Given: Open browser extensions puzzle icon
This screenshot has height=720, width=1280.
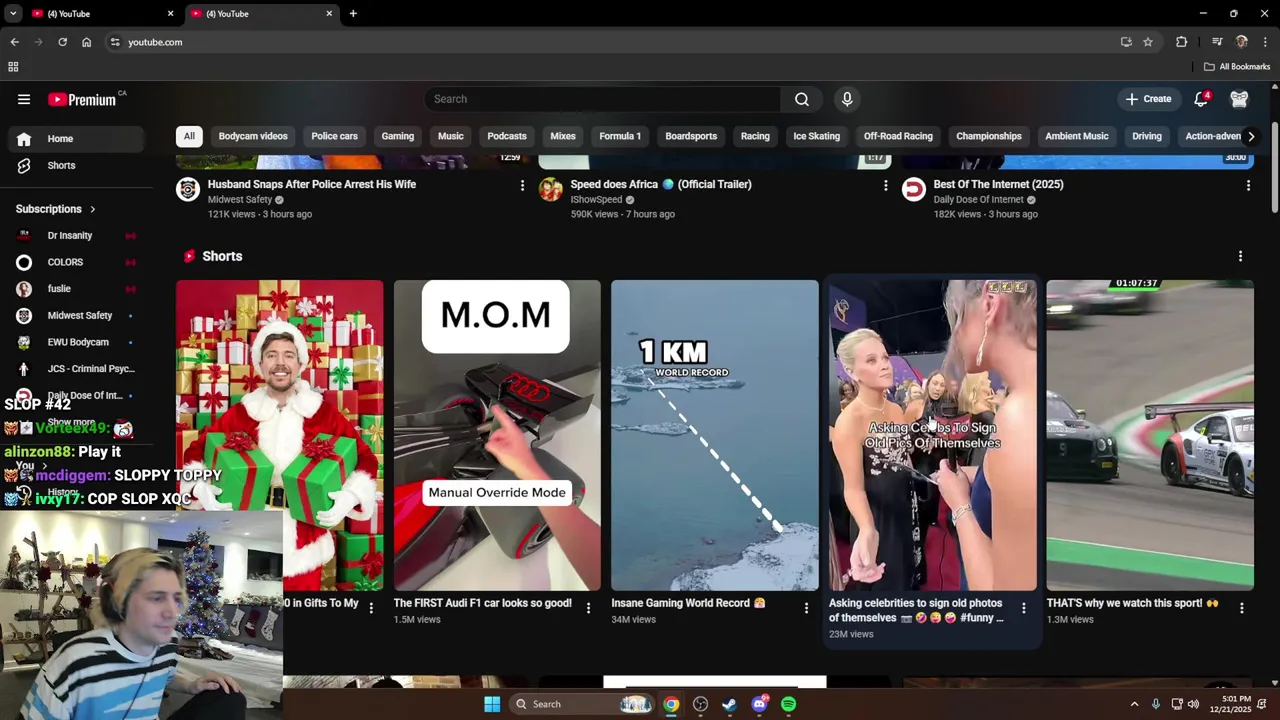Looking at the screenshot, I should pos(1181,42).
